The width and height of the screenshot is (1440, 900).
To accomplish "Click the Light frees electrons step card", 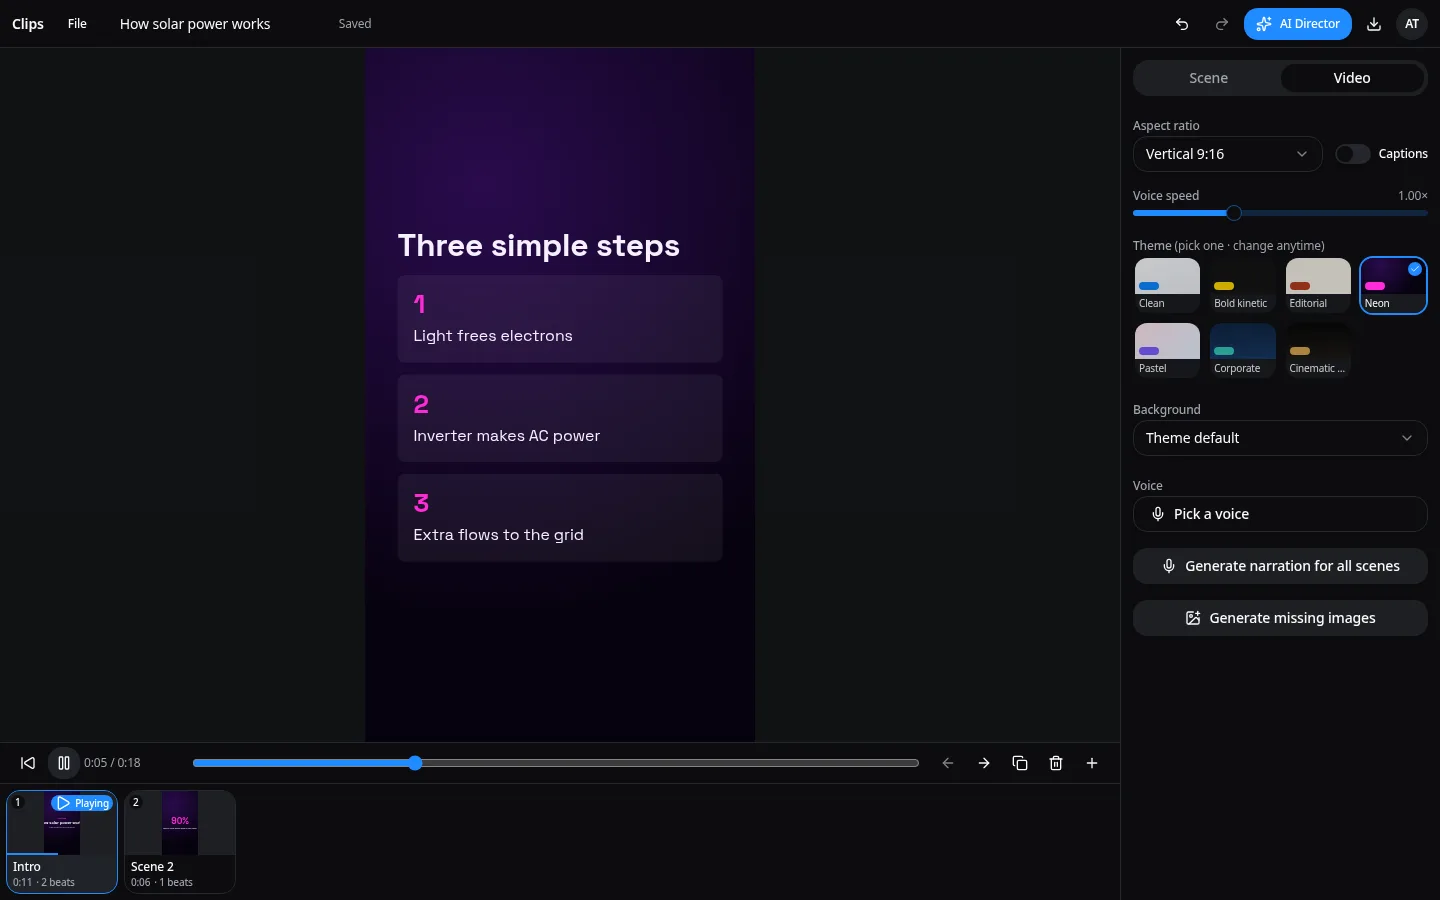I will point(560,319).
